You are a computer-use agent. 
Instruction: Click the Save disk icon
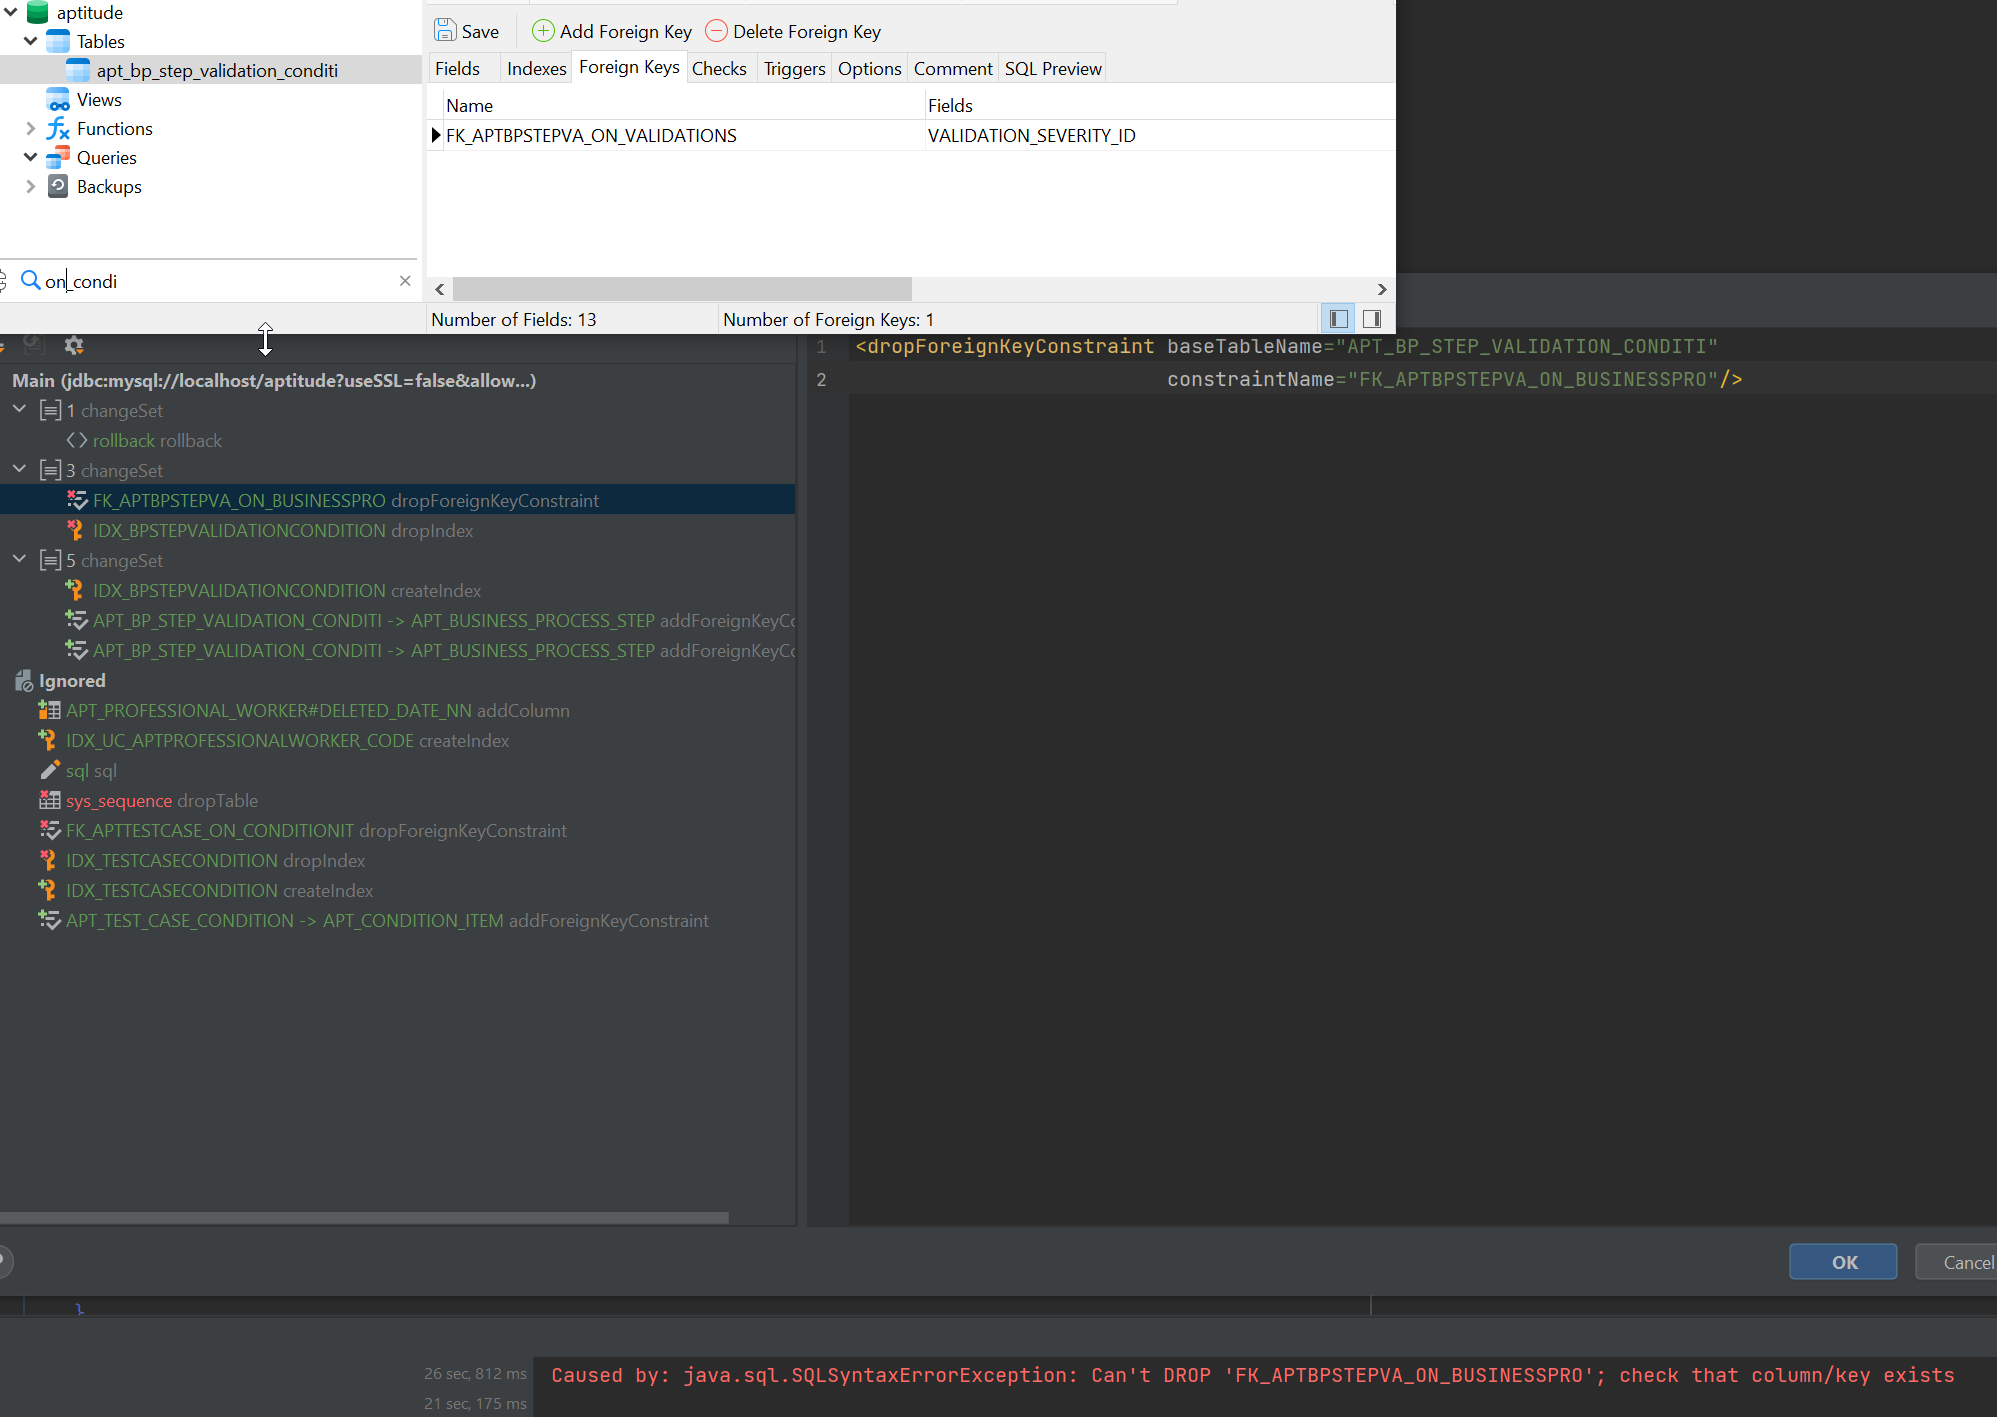[x=445, y=31]
